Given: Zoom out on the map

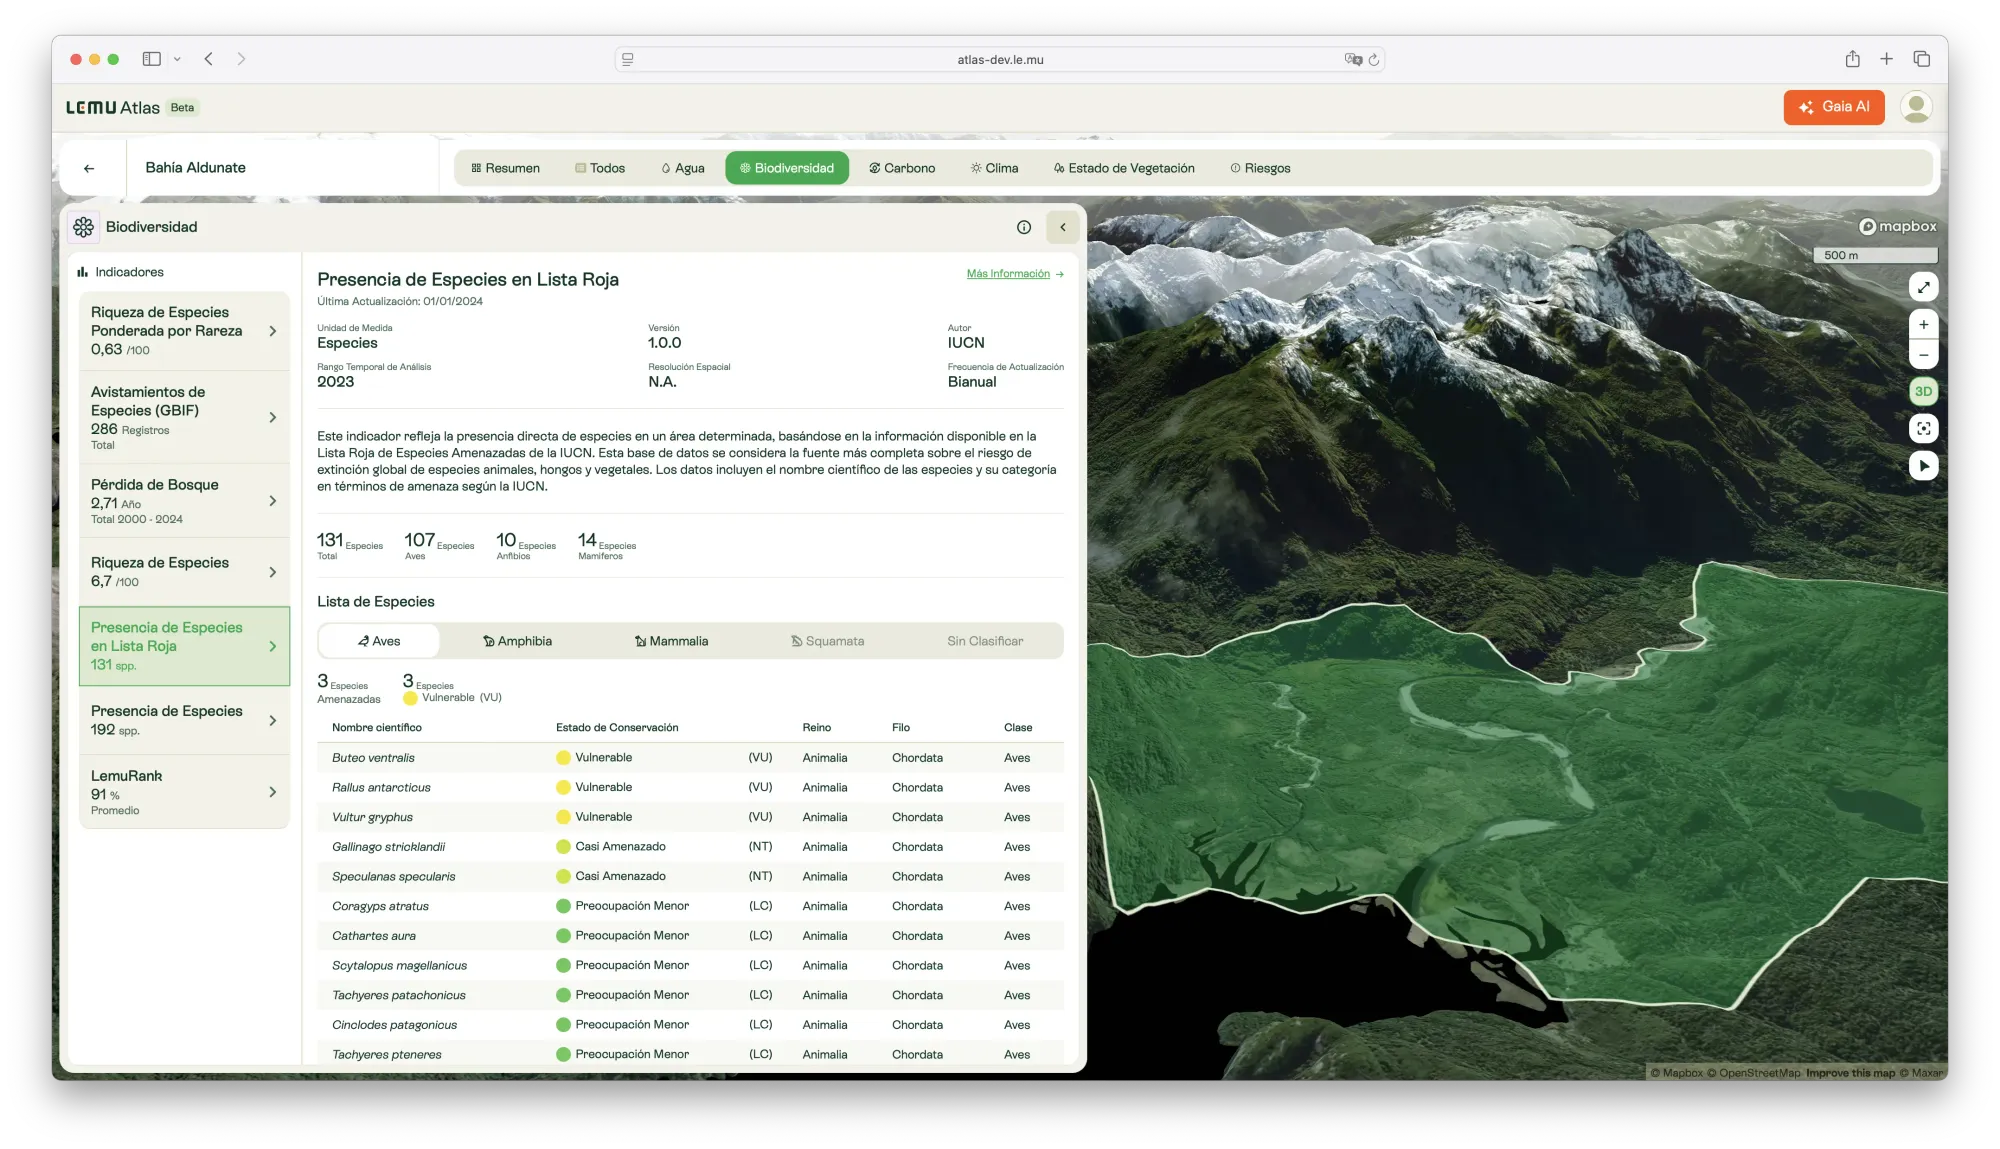Looking at the screenshot, I should tap(1923, 355).
